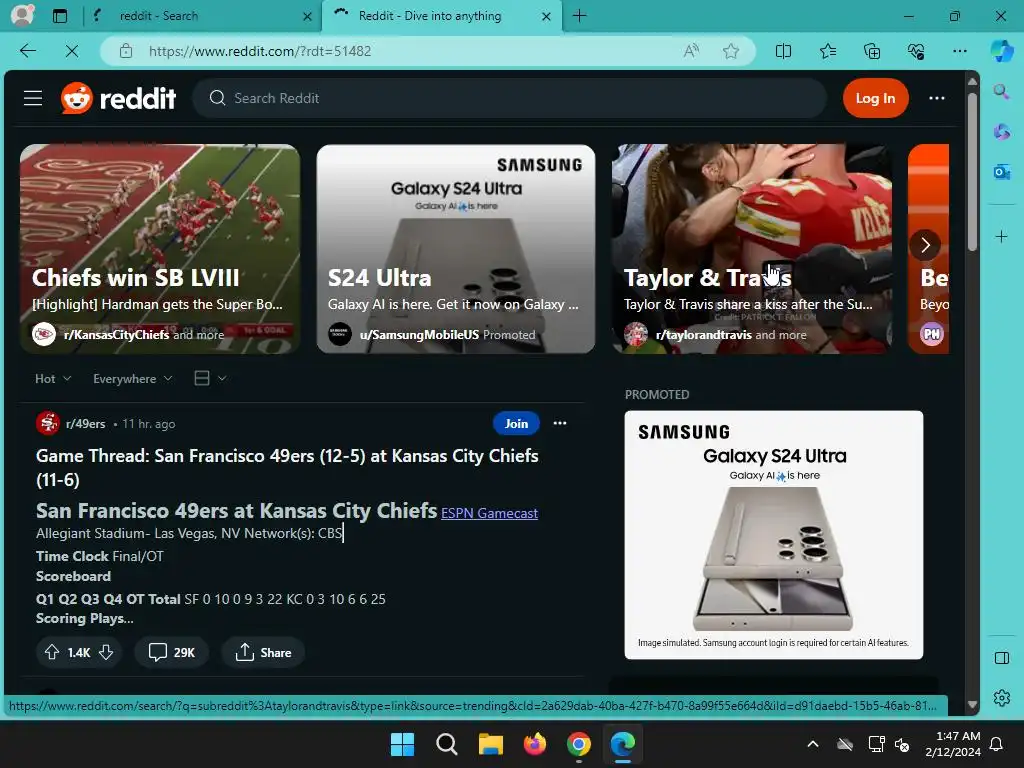Close the reddit - Search tab
This screenshot has width=1024, height=768.
[307, 16]
